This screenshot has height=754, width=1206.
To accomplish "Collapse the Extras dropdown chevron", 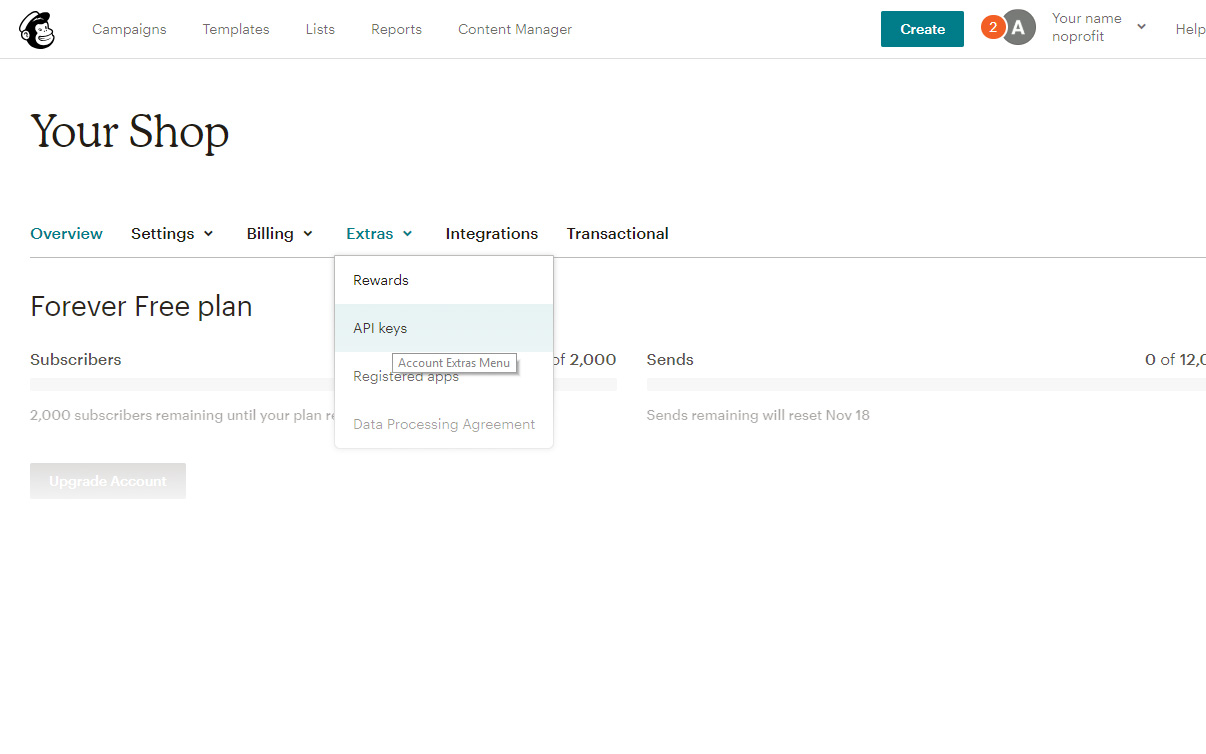I will tap(407, 234).
